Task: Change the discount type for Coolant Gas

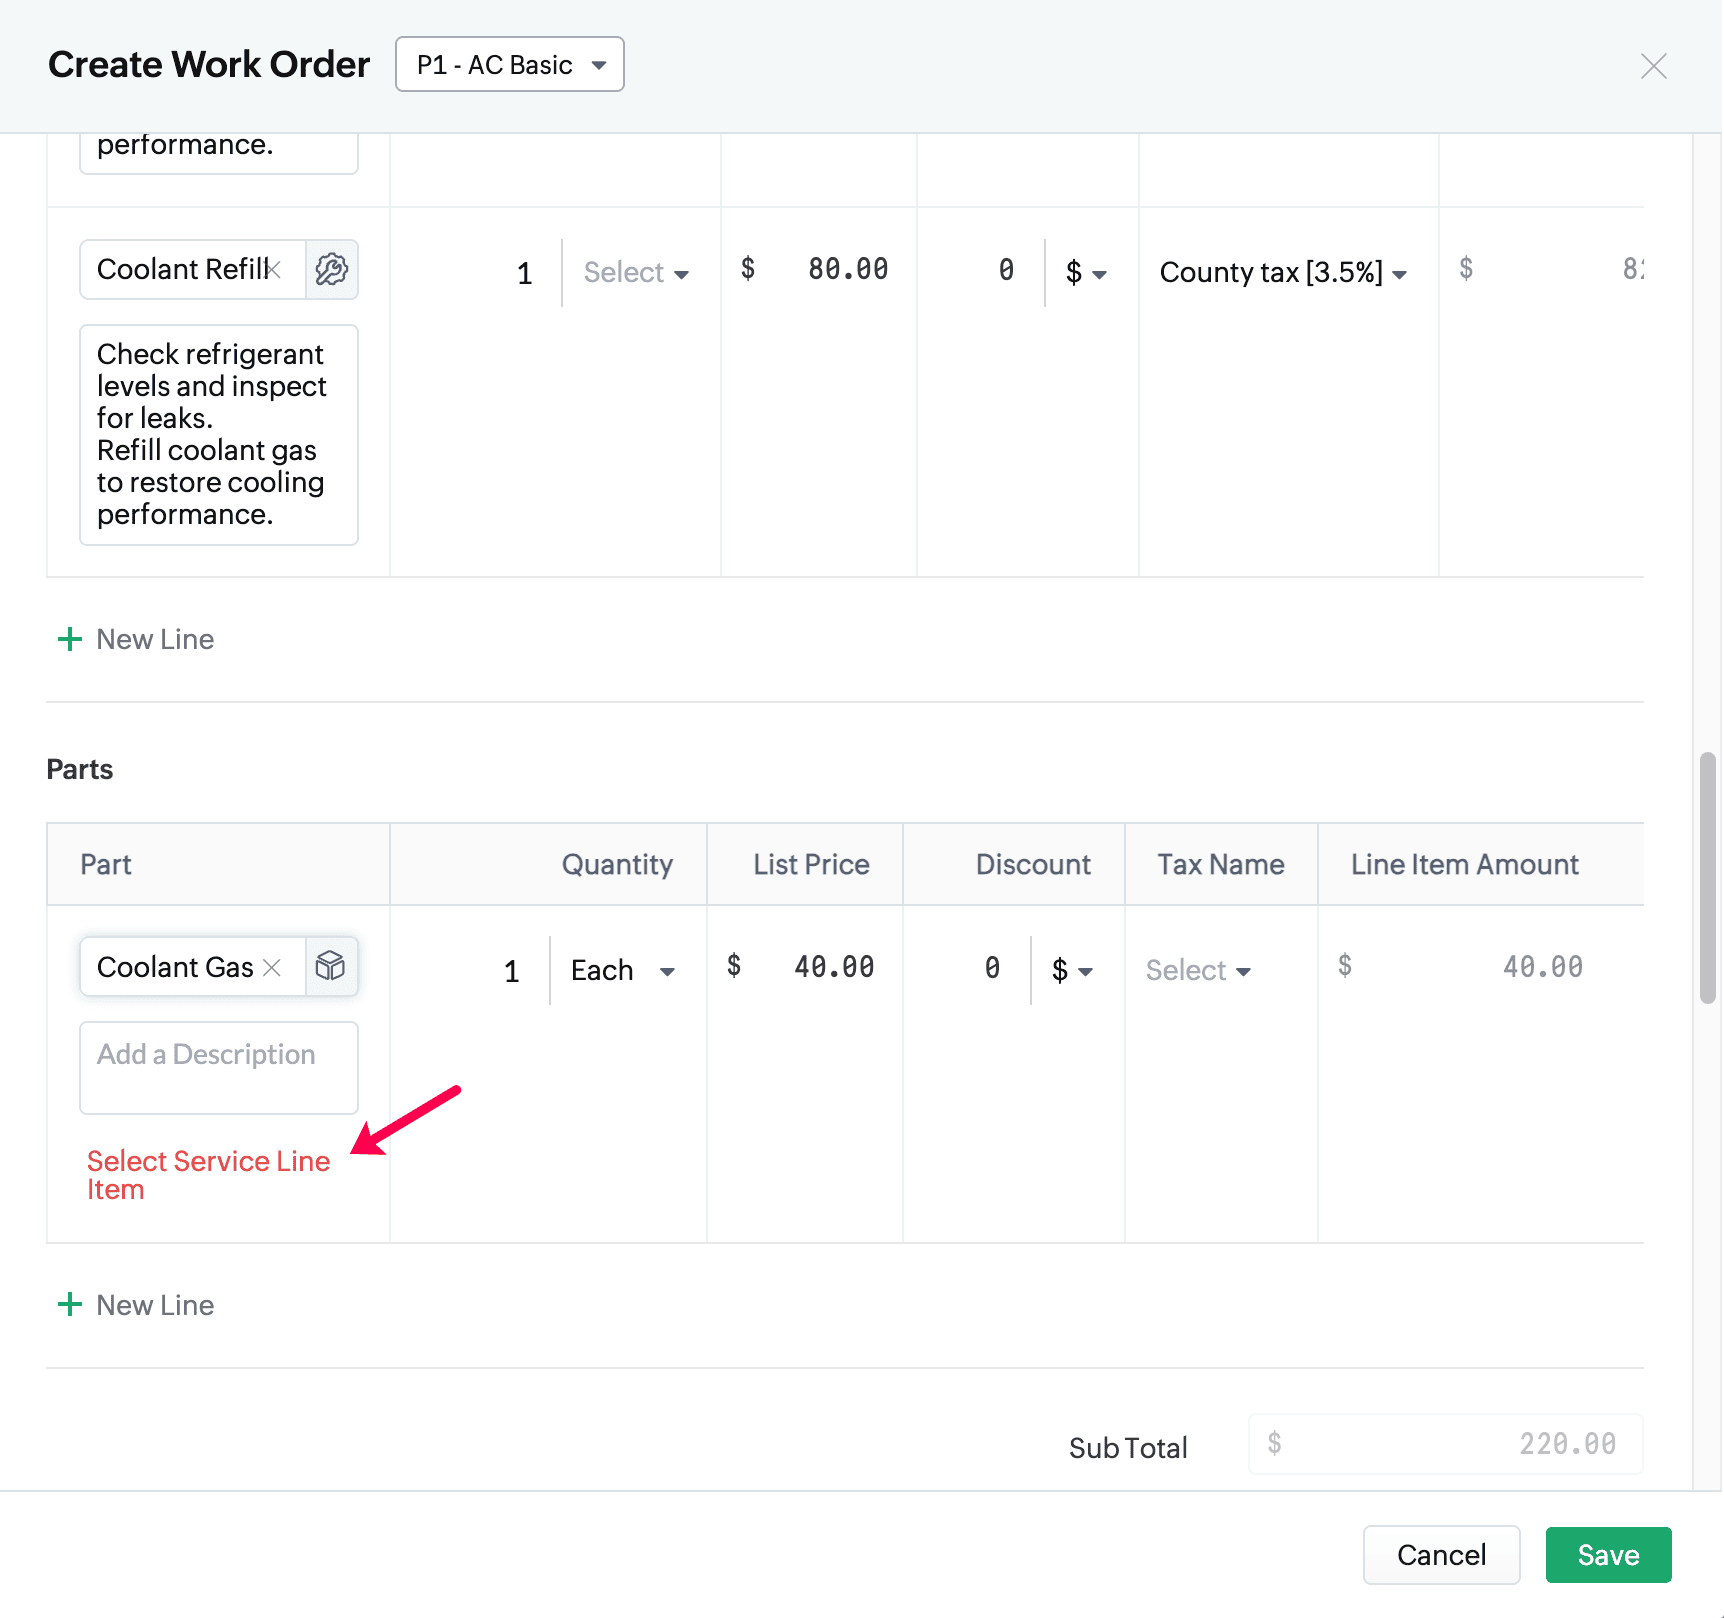Action: pos(1071,970)
